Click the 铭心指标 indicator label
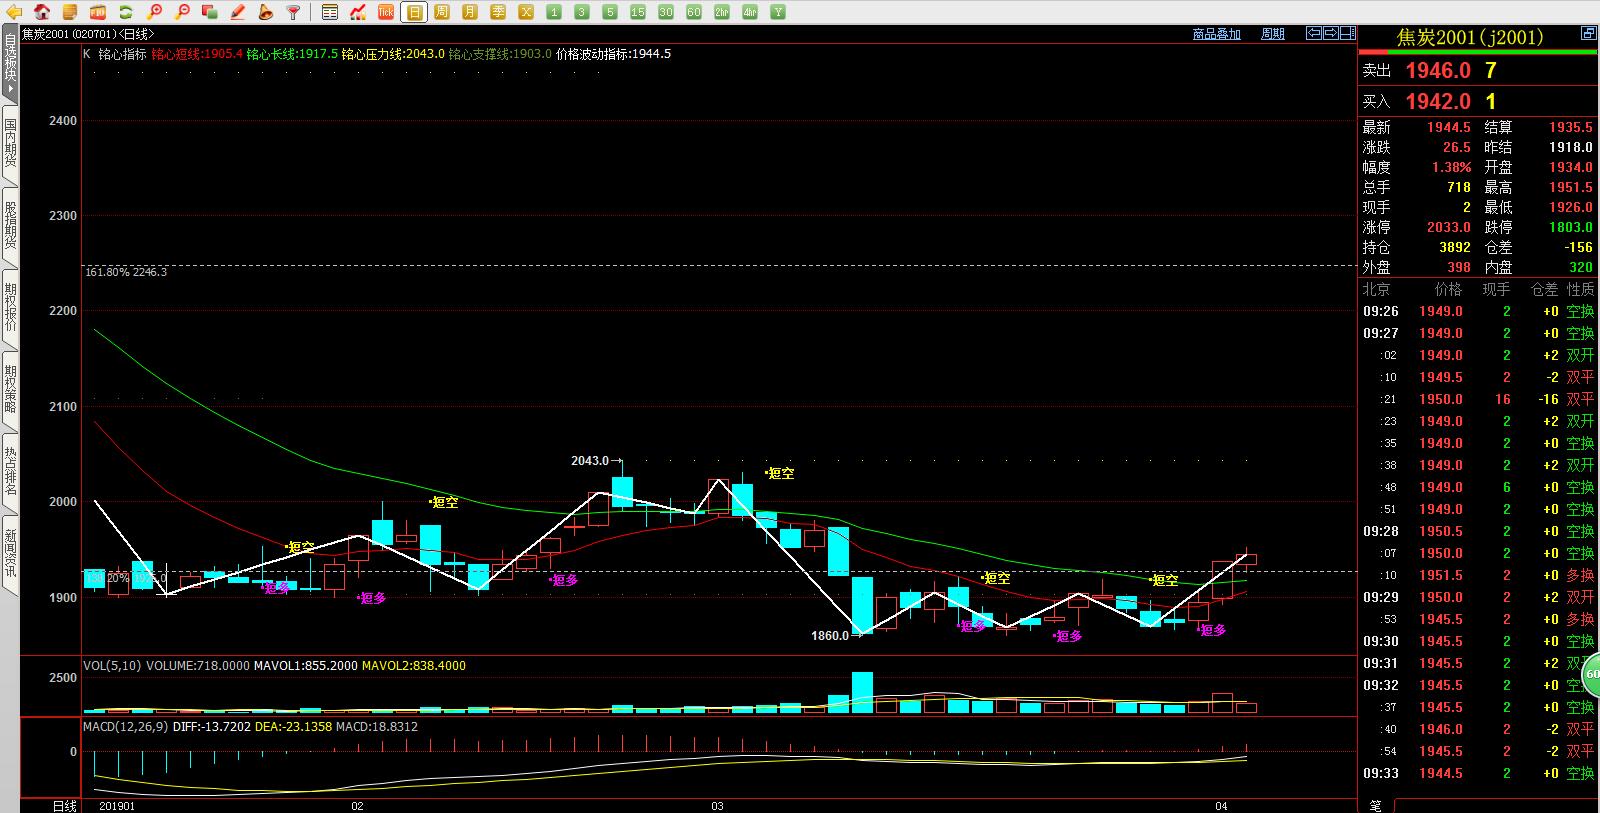 [x=122, y=54]
